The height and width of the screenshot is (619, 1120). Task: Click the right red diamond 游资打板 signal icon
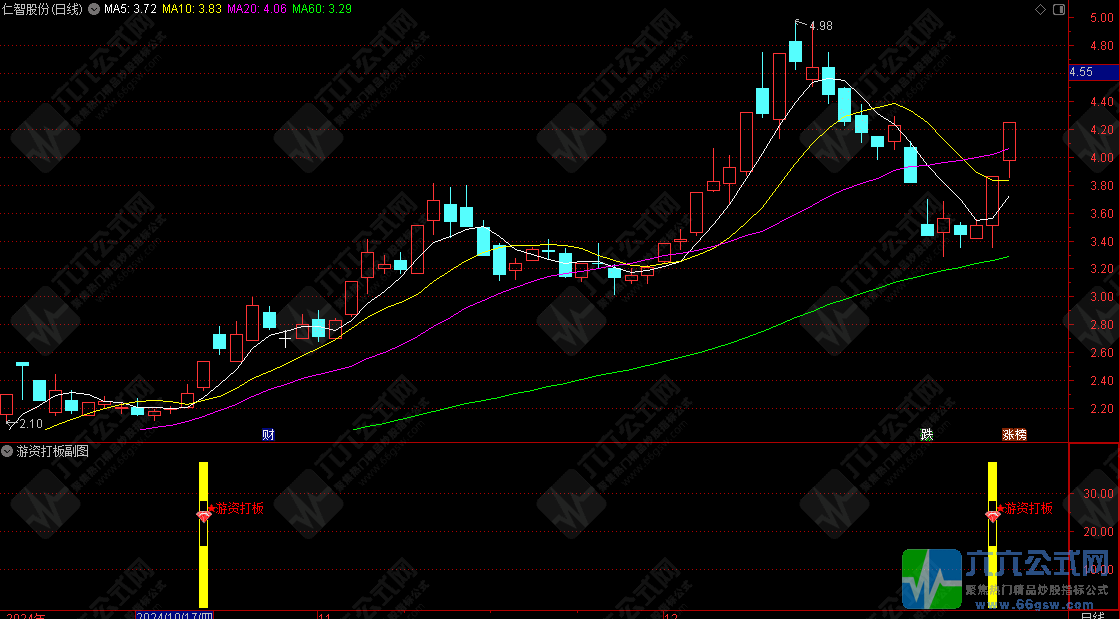point(993,515)
